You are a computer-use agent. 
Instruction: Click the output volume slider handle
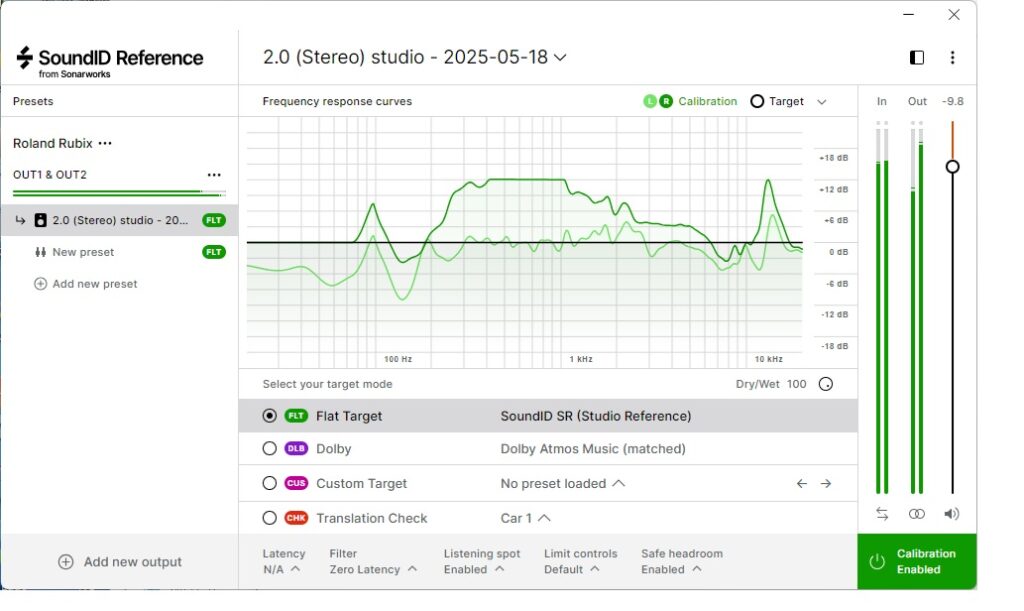(952, 166)
